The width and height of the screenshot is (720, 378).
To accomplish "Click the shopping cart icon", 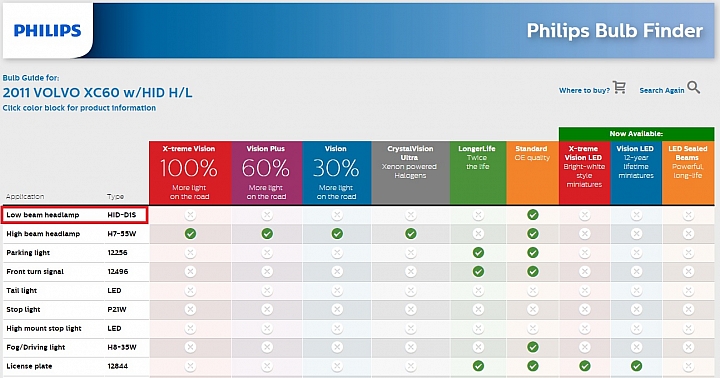I will pyautogui.click(x=619, y=87).
